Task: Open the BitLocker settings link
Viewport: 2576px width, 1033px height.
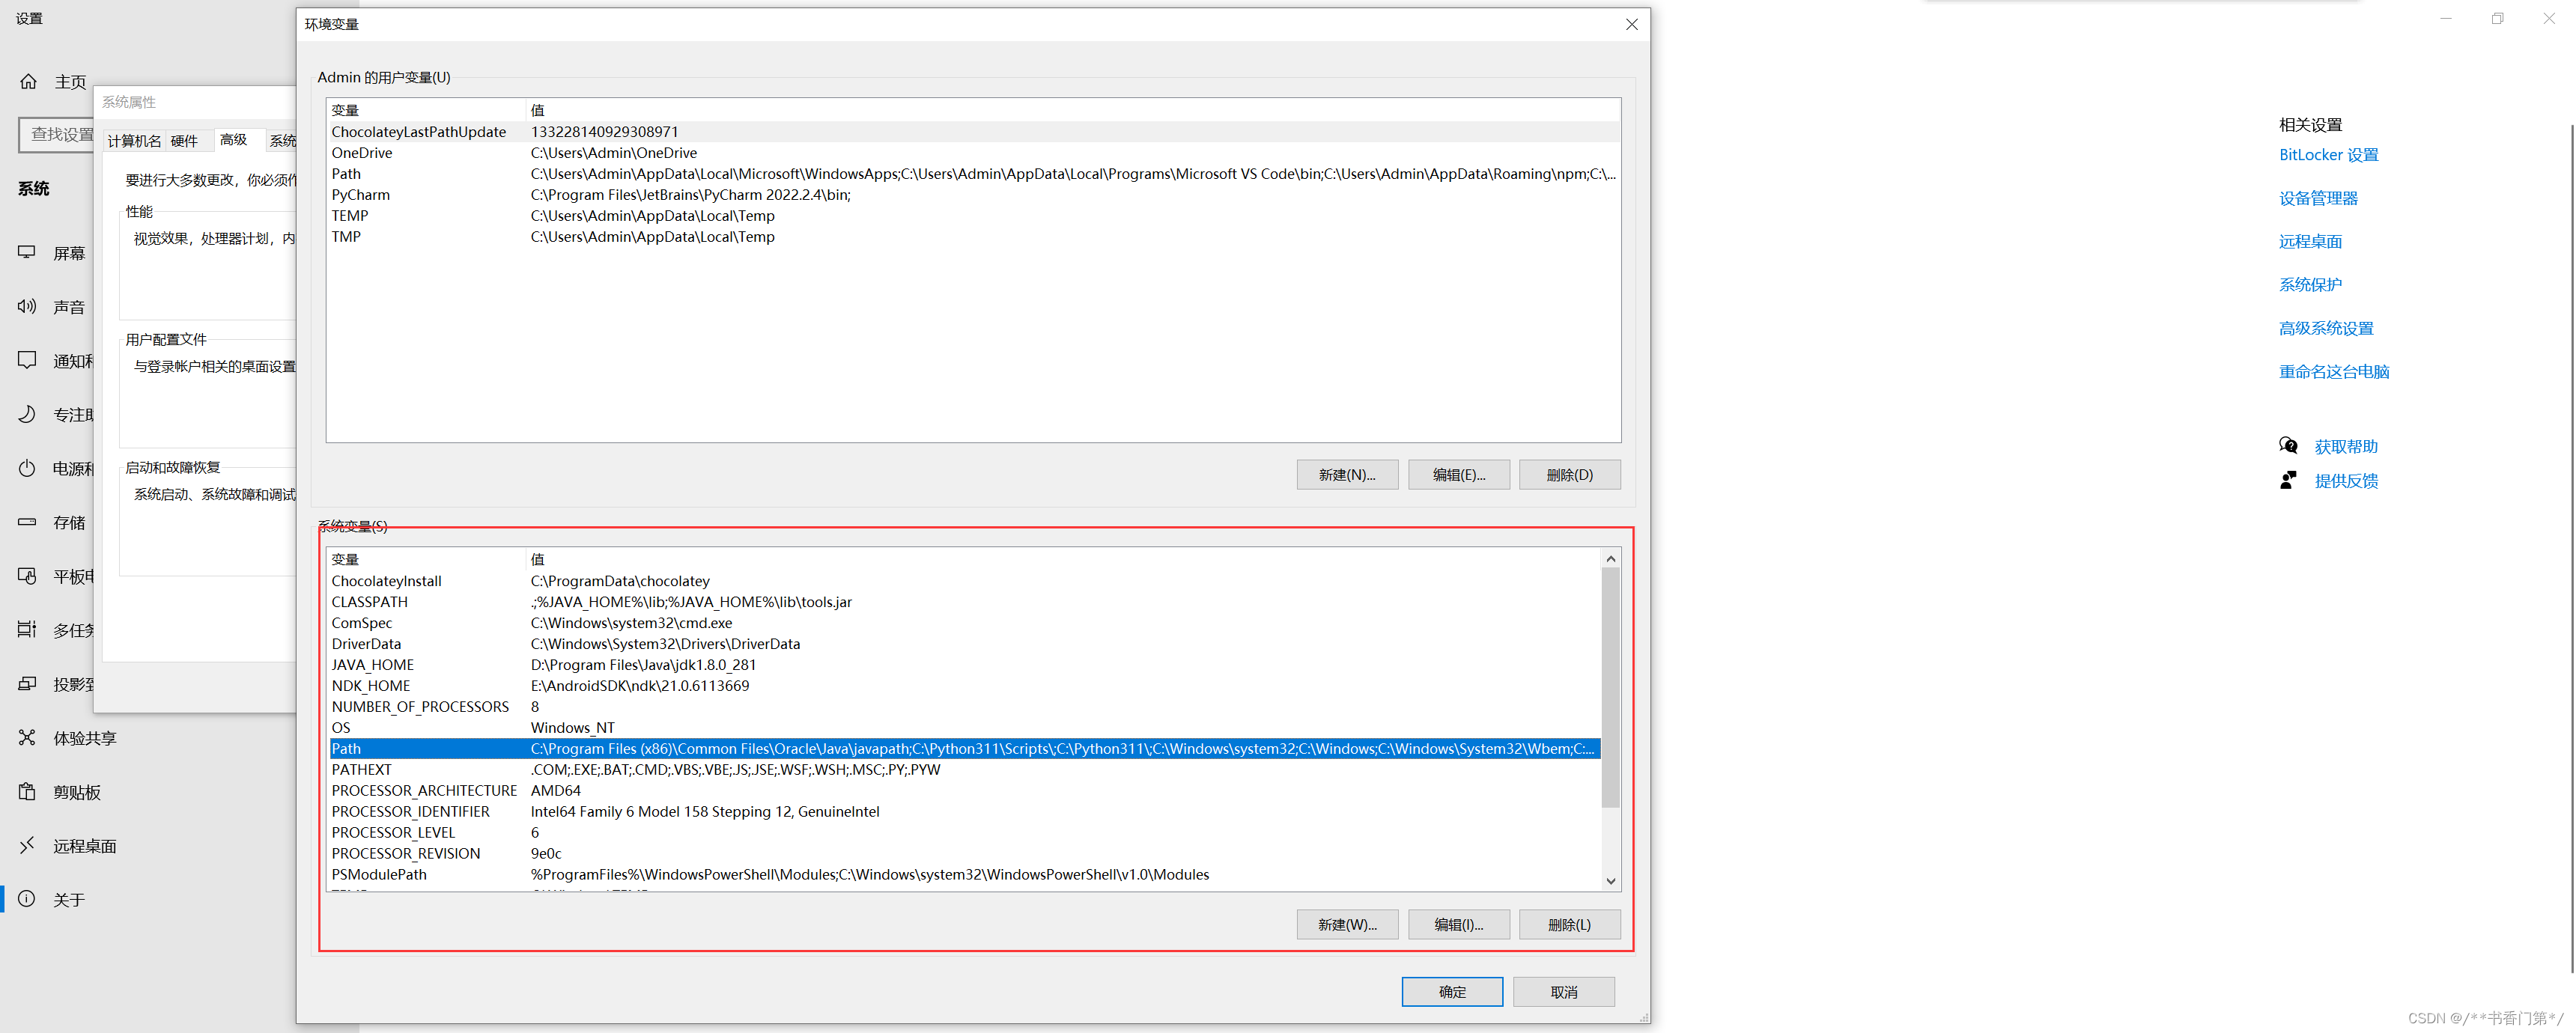Action: [x=2328, y=155]
